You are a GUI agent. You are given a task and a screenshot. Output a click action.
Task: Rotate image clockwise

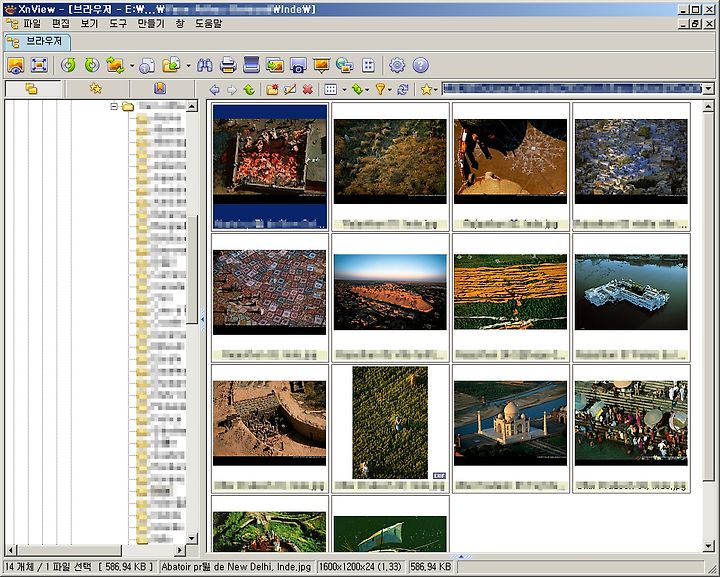pos(92,65)
